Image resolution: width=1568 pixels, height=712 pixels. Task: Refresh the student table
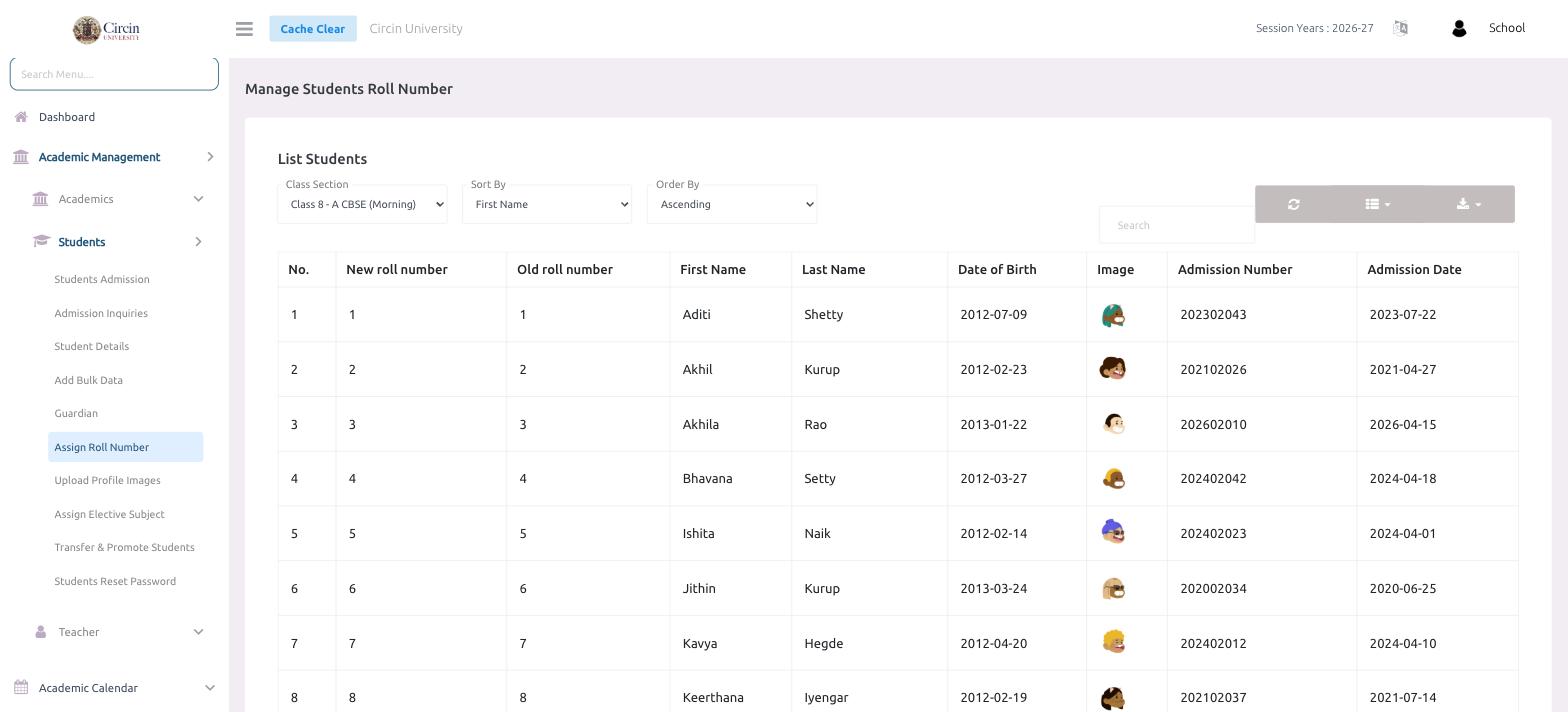point(1294,204)
